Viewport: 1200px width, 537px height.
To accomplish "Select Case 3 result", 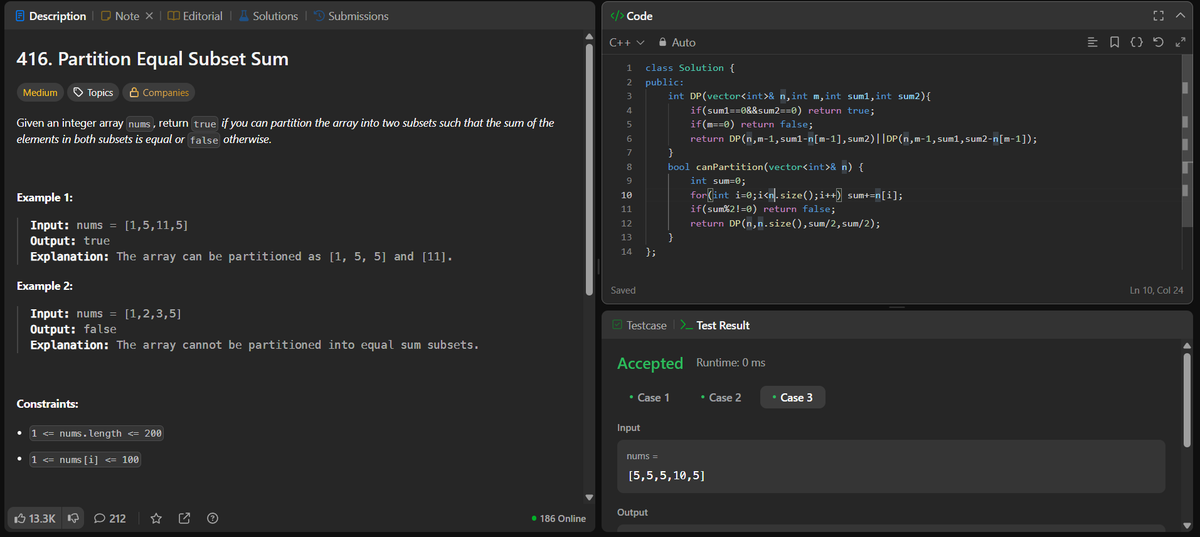I will [792, 397].
